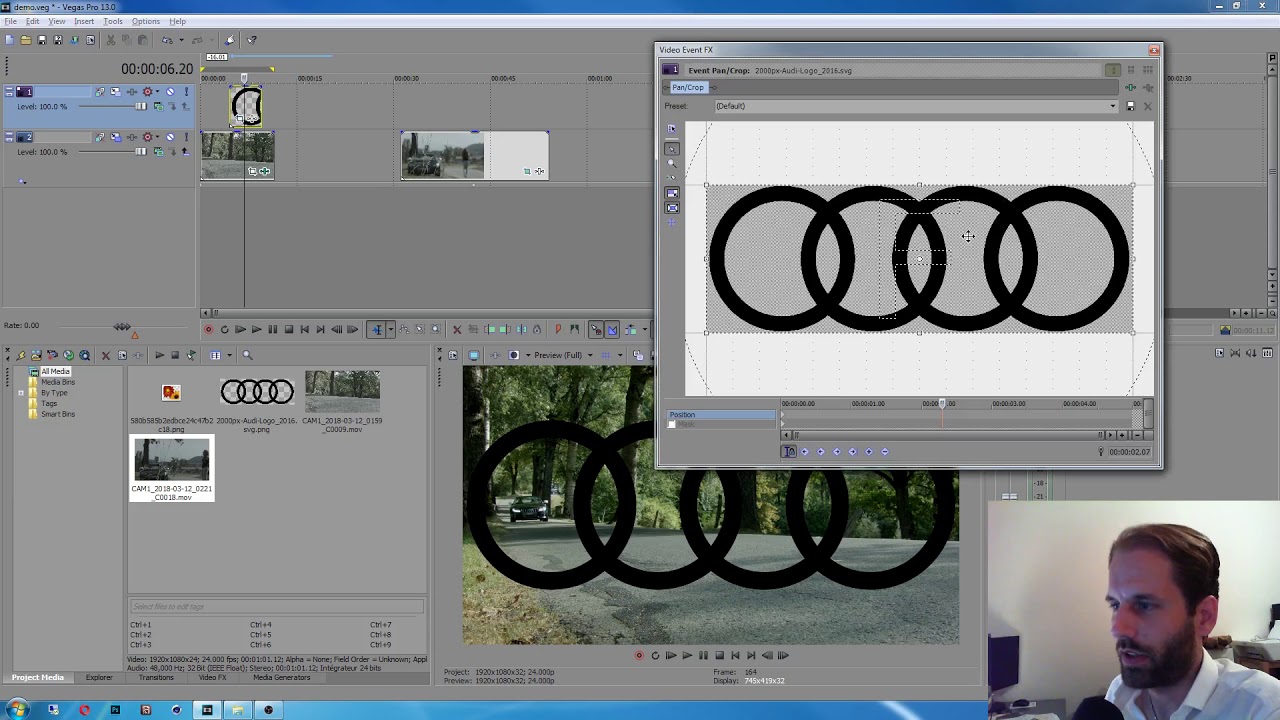Stop timeline playback in transport bar

[x=289, y=329]
